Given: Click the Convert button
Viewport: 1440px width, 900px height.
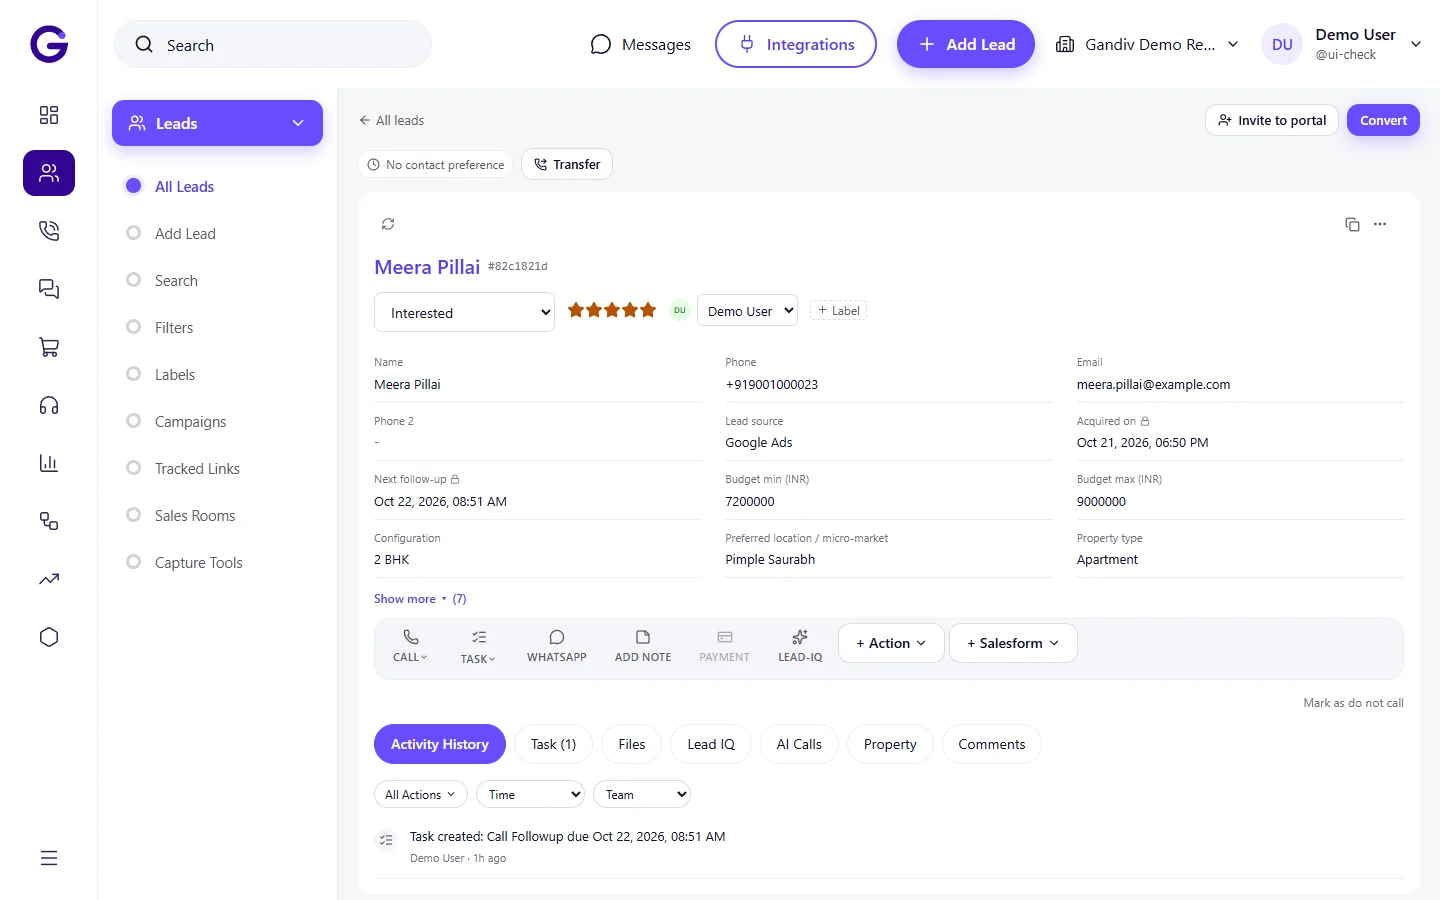Looking at the screenshot, I should (1383, 120).
